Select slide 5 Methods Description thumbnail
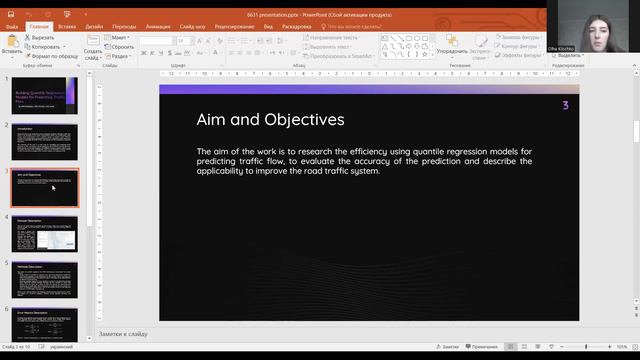Screen dimensions: 640x360 point(44,280)
